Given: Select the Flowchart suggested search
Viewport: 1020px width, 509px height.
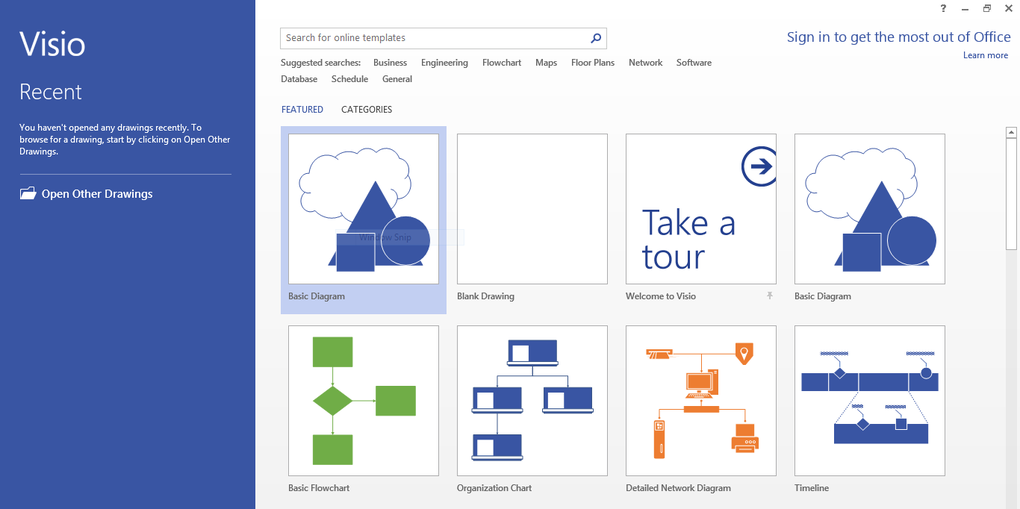Looking at the screenshot, I should [x=502, y=63].
